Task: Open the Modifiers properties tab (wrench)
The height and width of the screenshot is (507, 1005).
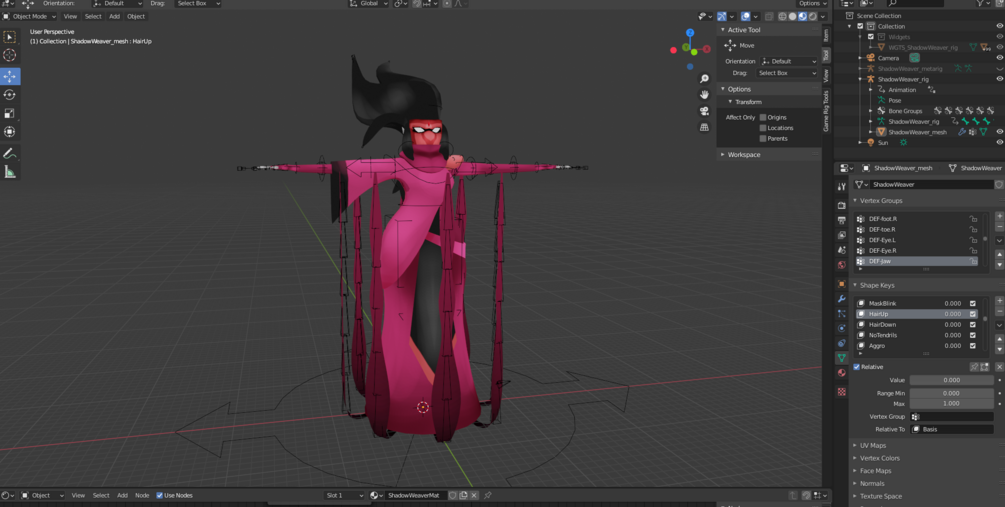Action: [x=842, y=299]
